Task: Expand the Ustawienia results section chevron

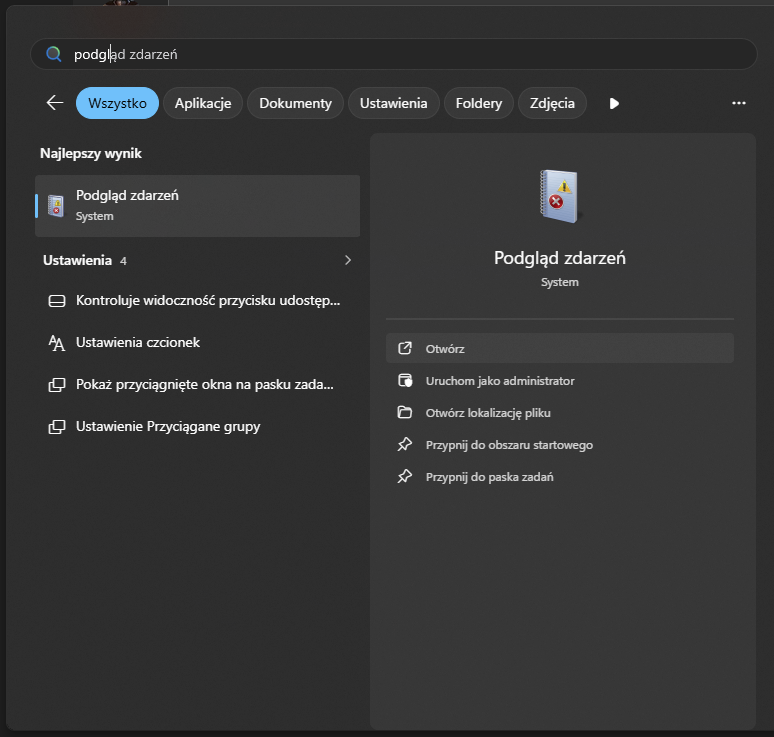Action: (348, 260)
